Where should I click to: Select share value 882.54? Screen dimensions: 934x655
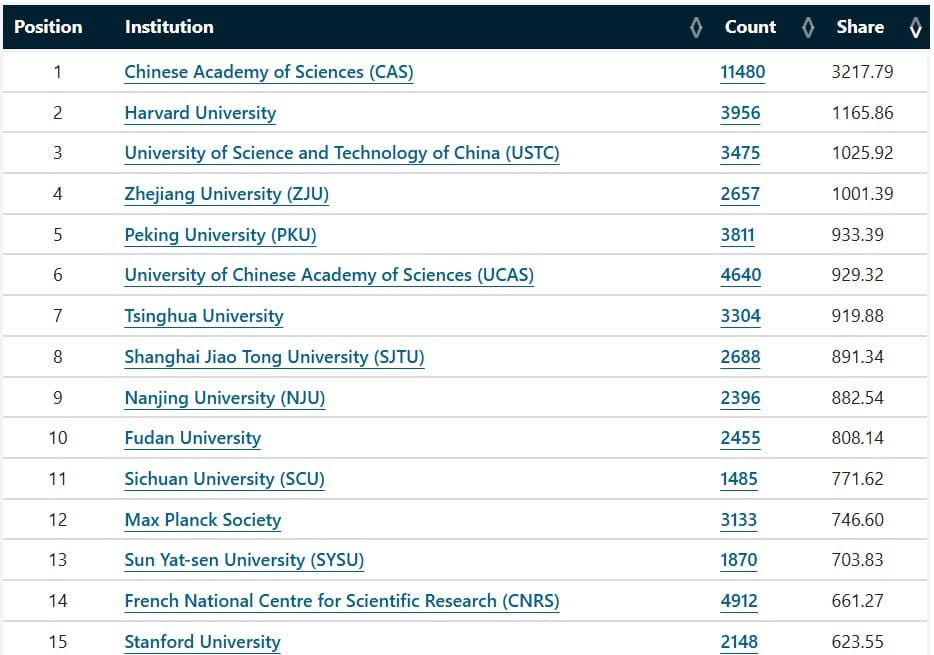858,398
